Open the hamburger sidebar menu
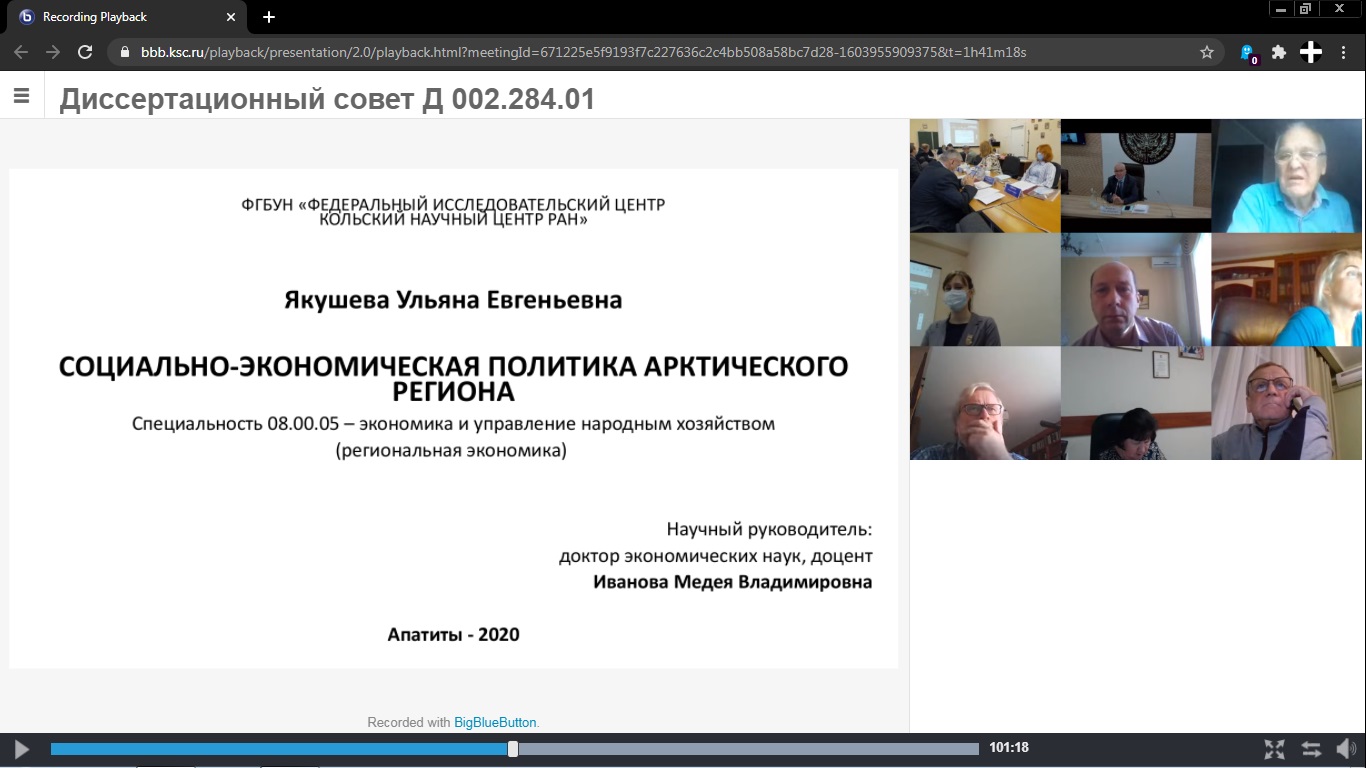The height and width of the screenshot is (768, 1366). (21, 97)
